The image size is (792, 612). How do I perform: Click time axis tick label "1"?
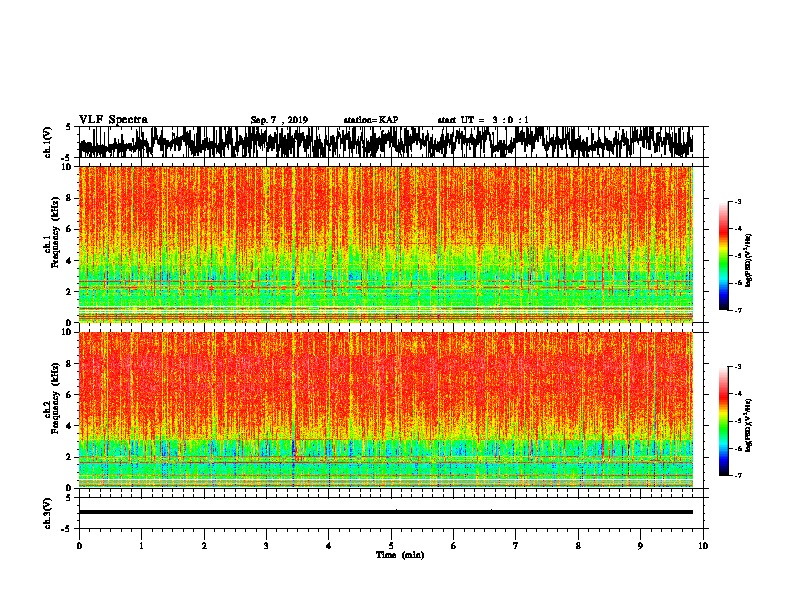[141, 546]
